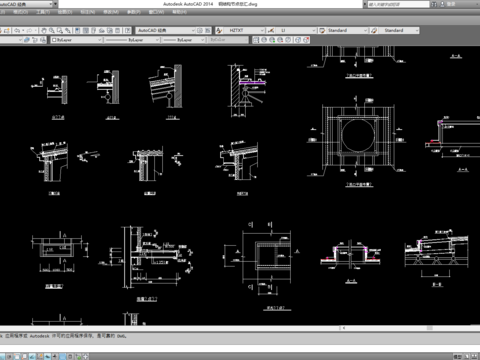480x360 pixels.
Task: Select the Pan hand tool
Action: (44, 30)
